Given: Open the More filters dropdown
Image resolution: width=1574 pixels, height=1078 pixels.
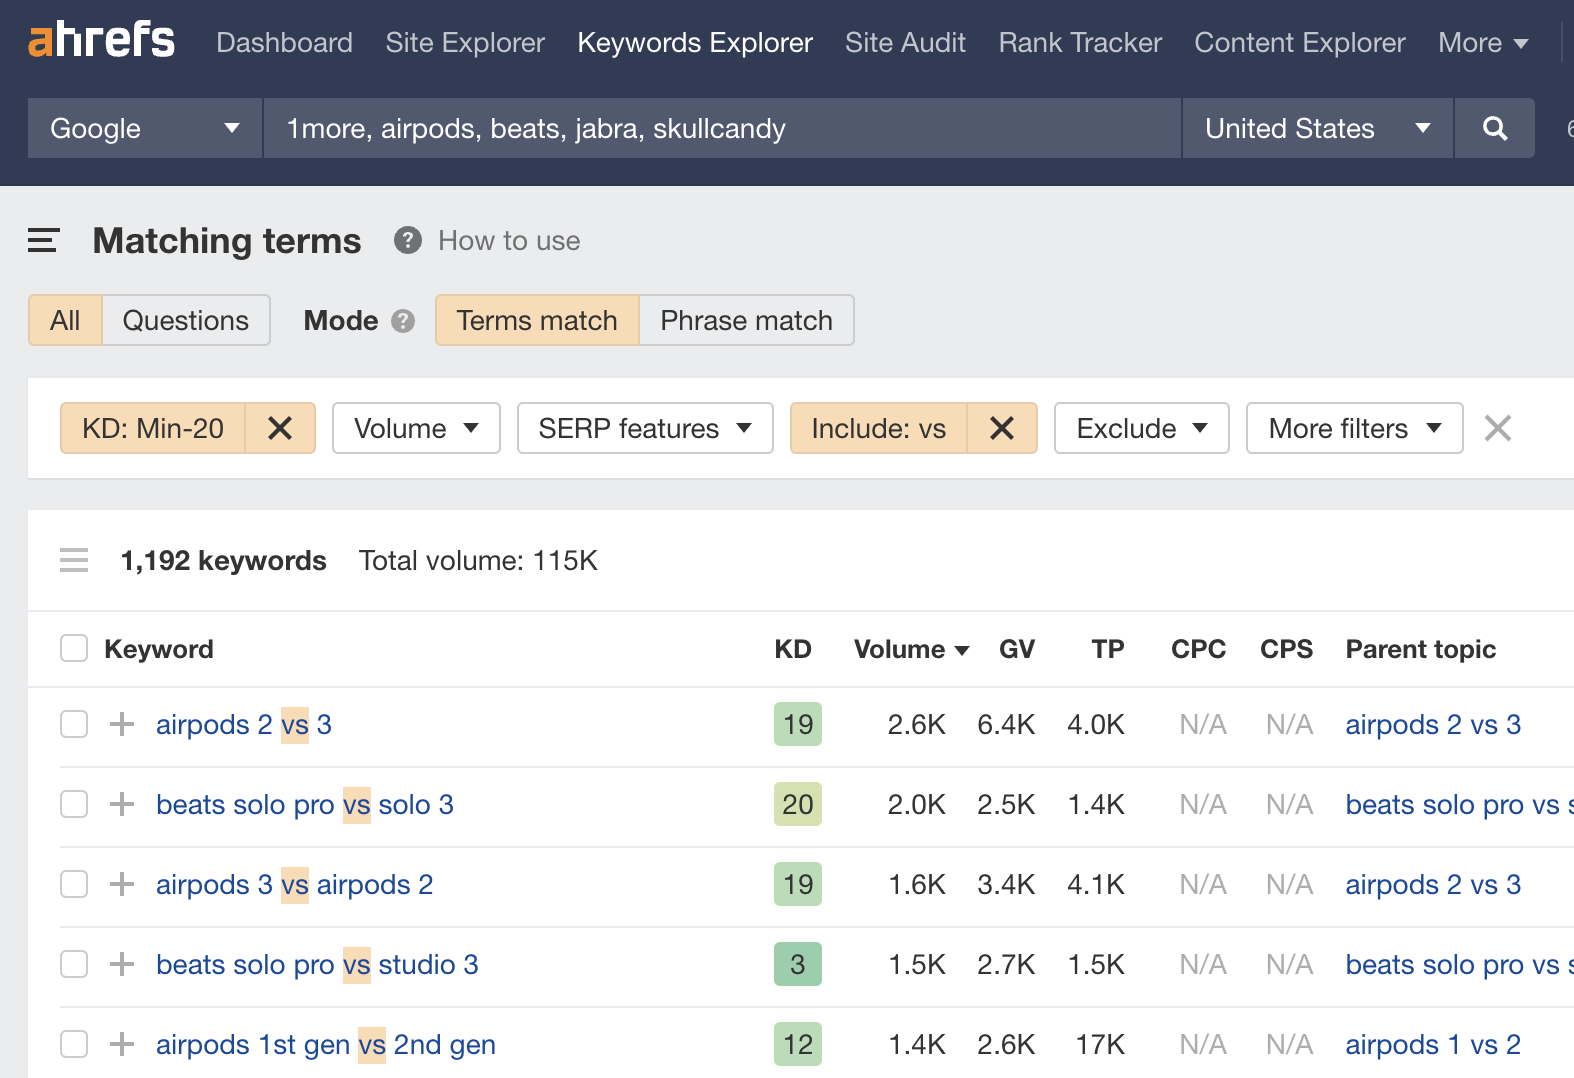Looking at the screenshot, I should point(1355,428).
